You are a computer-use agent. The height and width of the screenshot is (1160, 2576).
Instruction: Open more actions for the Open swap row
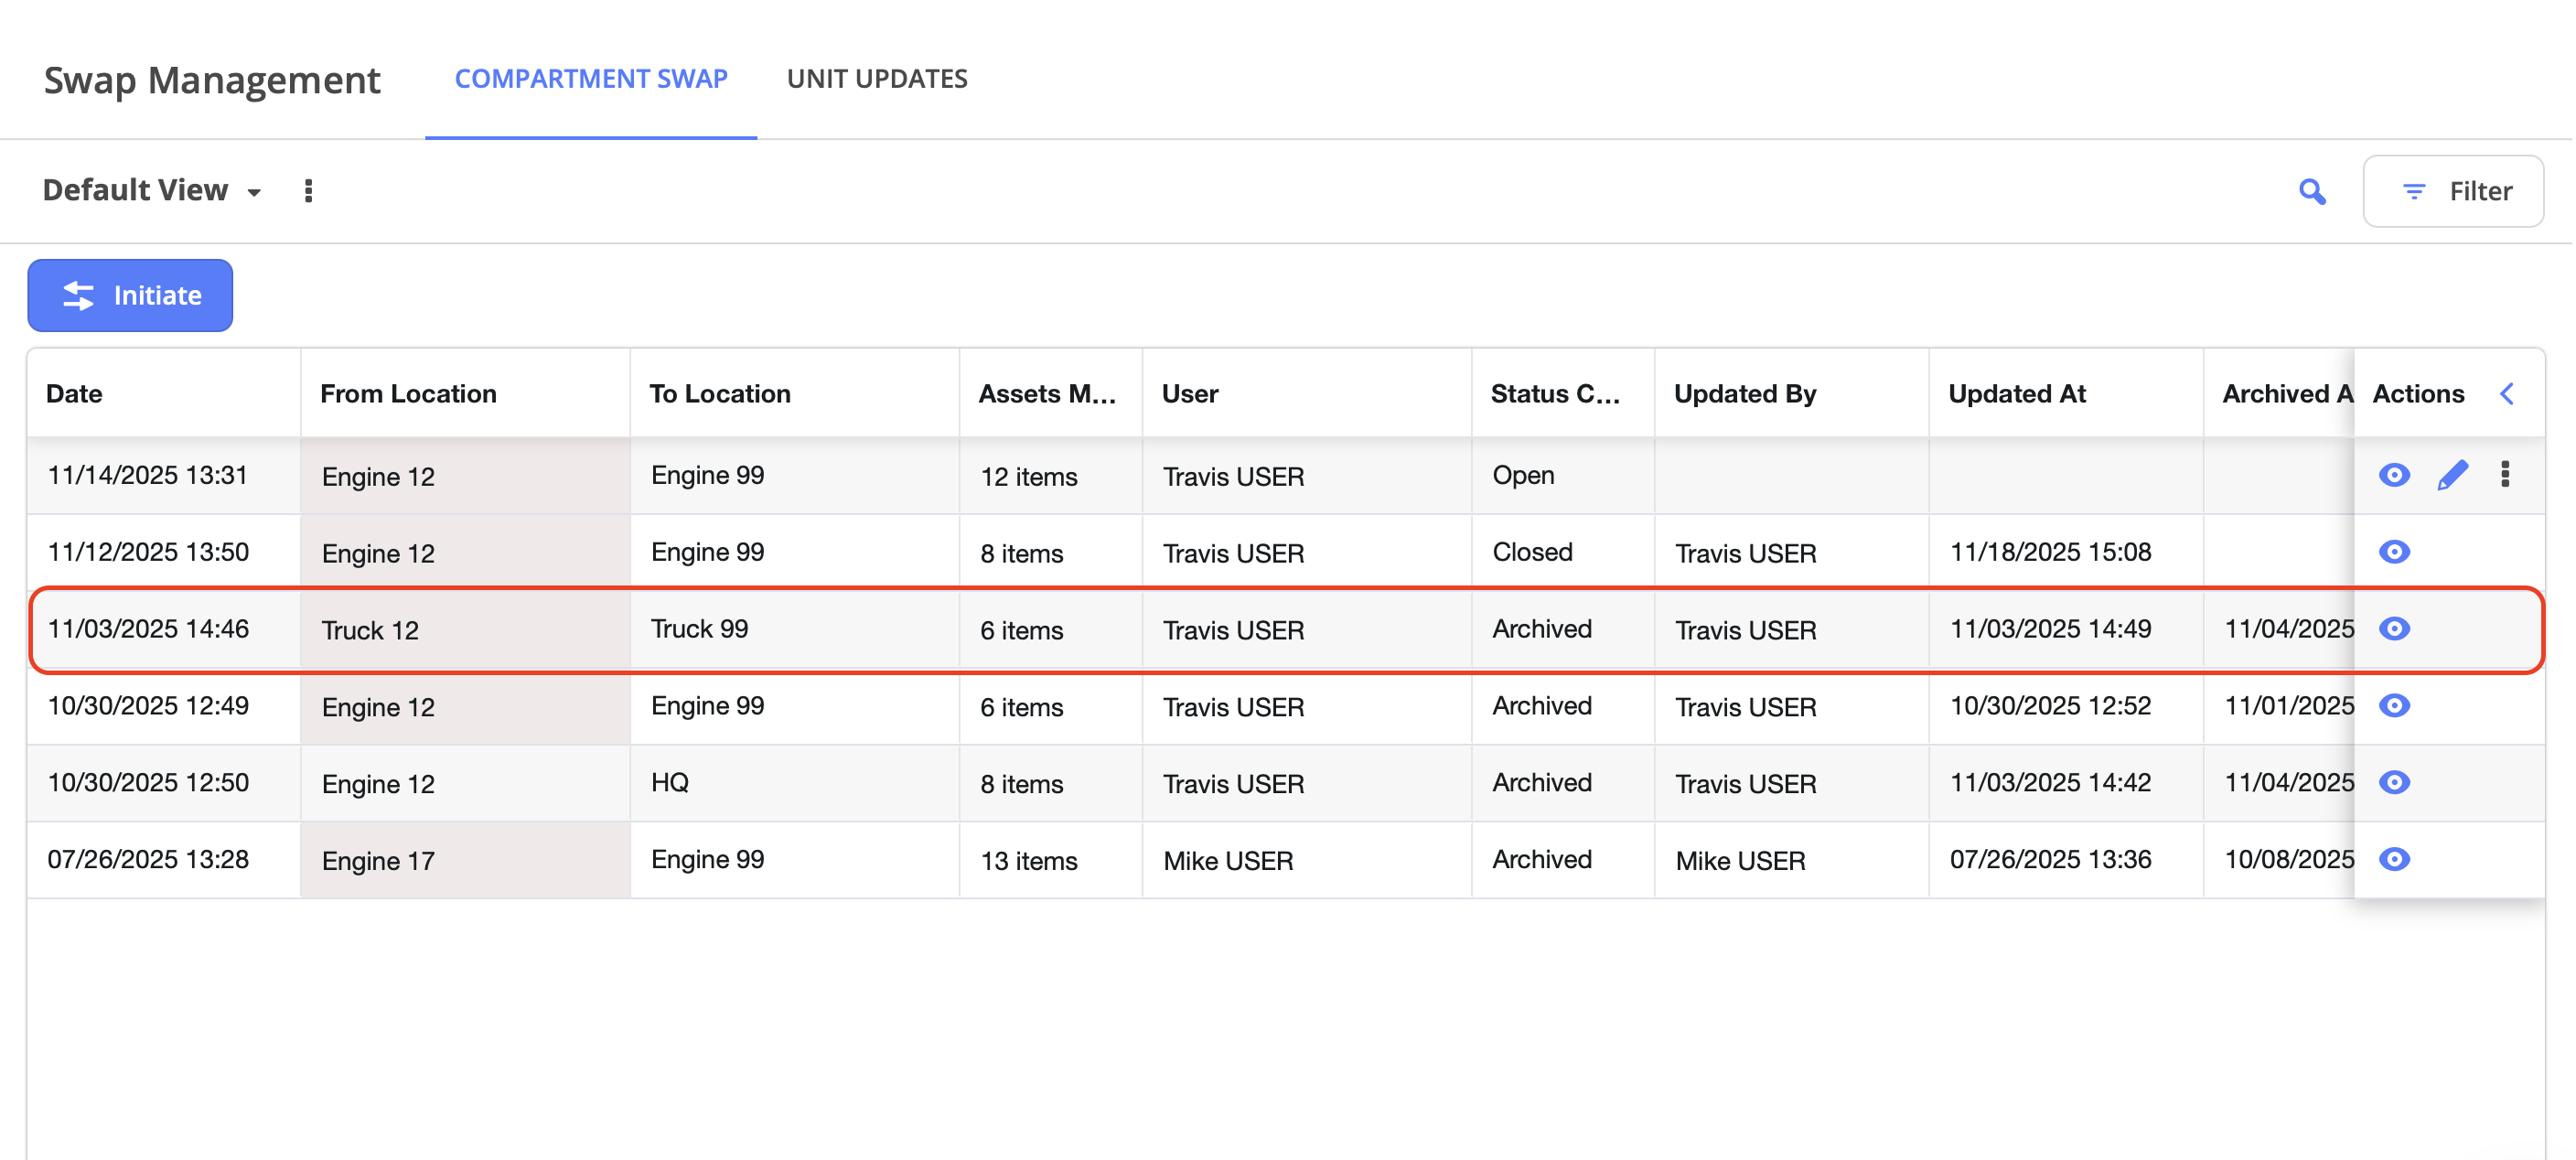[x=2504, y=475]
